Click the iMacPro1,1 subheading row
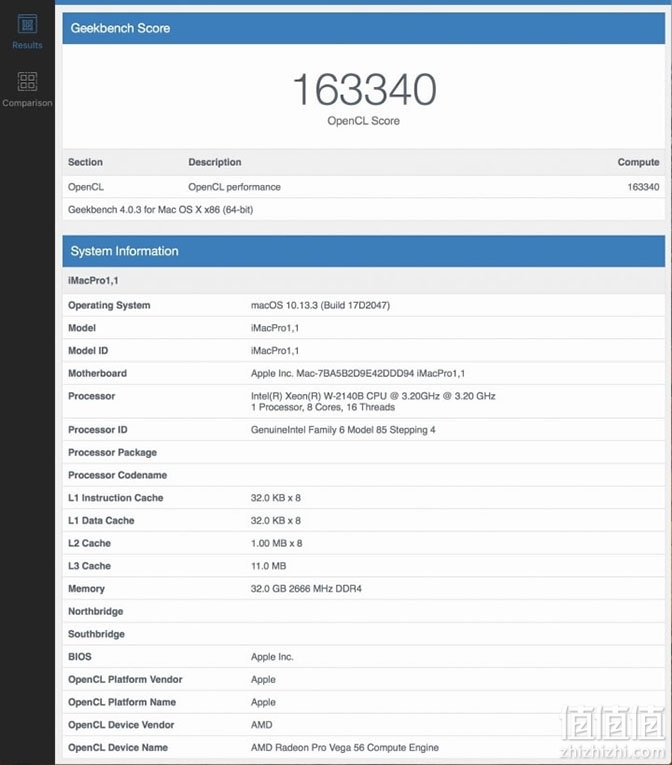The image size is (672, 765). tap(364, 281)
